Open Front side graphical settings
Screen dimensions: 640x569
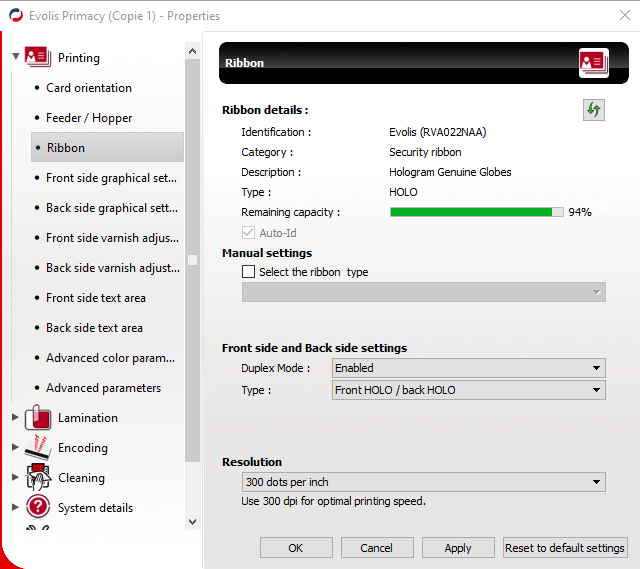click(111, 178)
